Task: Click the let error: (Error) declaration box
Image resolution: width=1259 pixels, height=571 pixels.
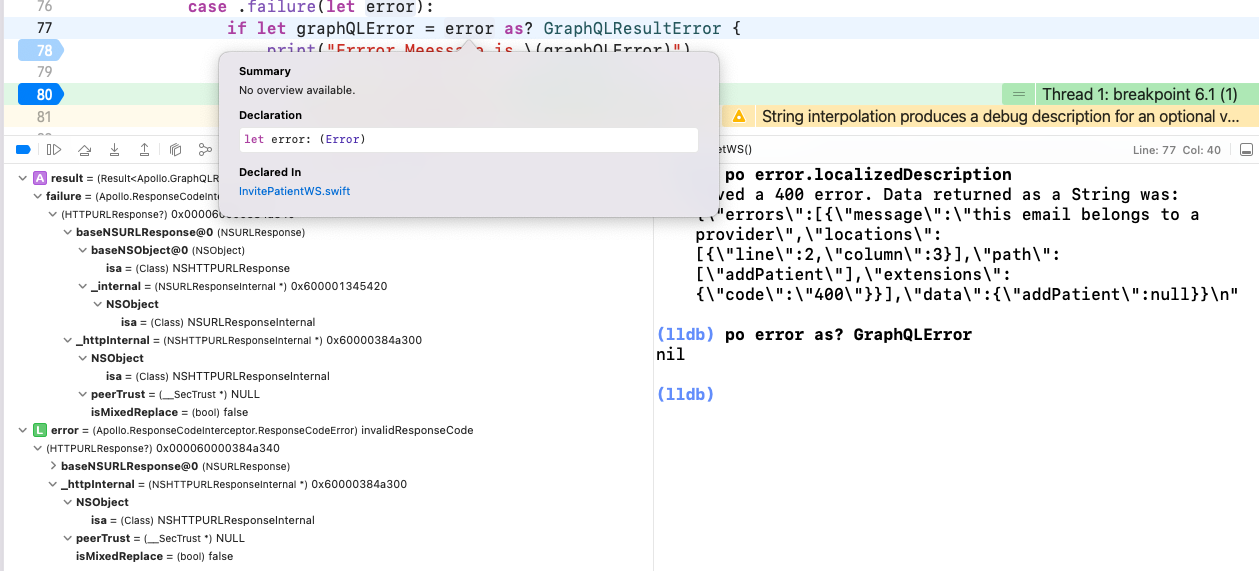Action: pyautogui.click(x=468, y=139)
